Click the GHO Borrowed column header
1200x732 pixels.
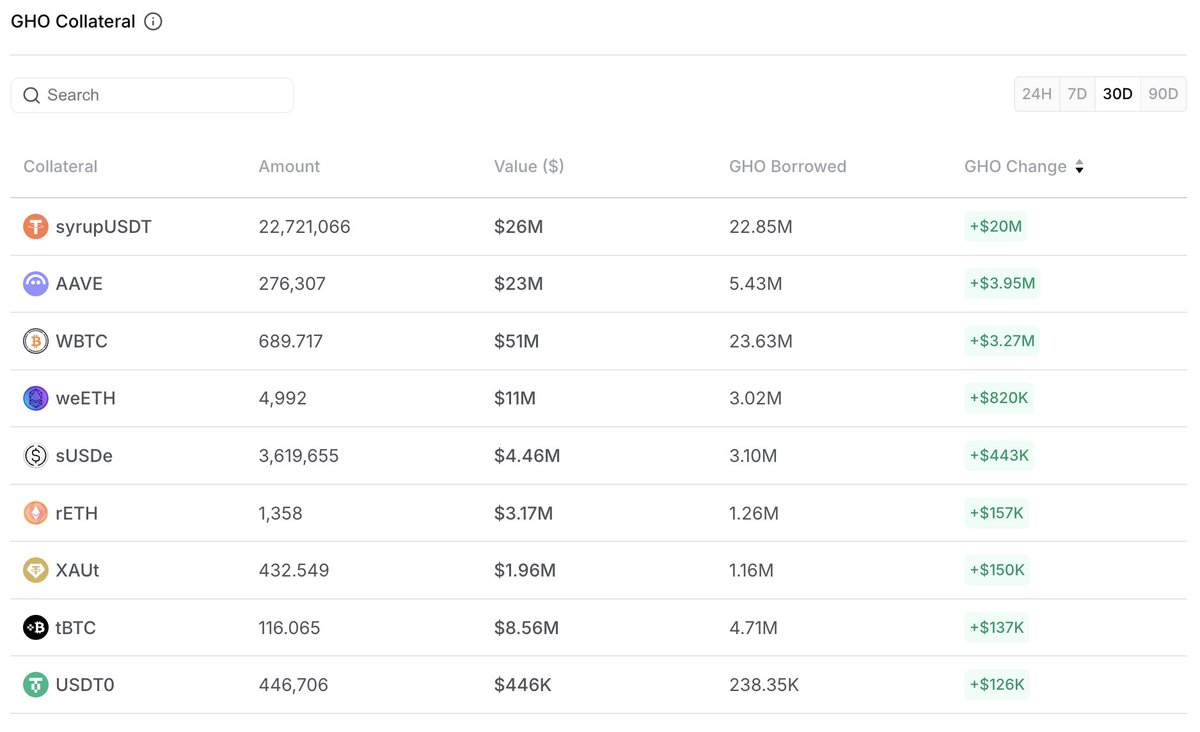click(788, 167)
